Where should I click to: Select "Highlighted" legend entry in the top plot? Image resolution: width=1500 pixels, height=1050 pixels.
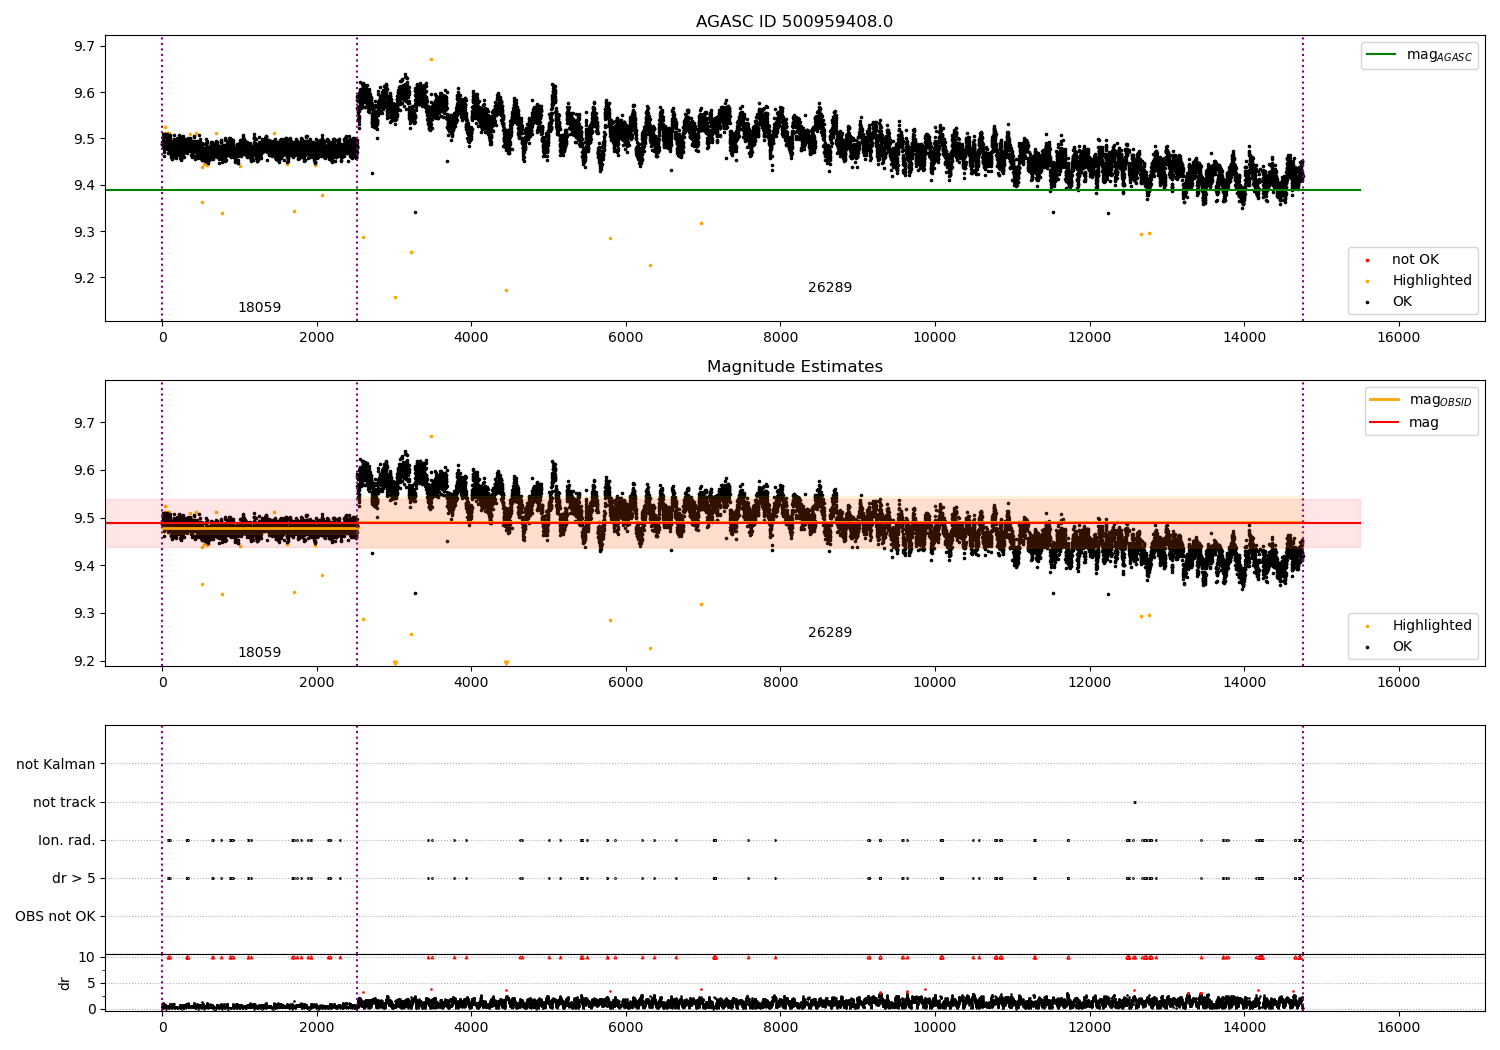click(1432, 281)
